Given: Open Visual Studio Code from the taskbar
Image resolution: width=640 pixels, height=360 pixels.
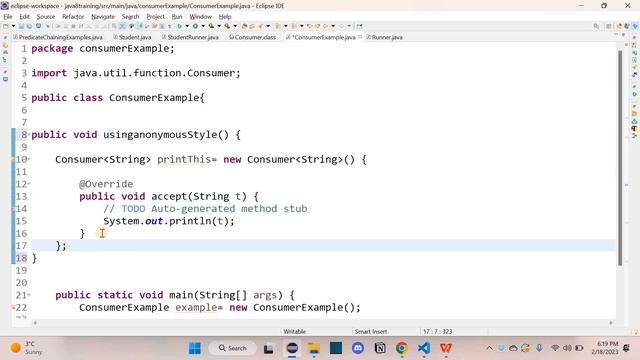Looking at the screenshot, I should click(424, 348).
